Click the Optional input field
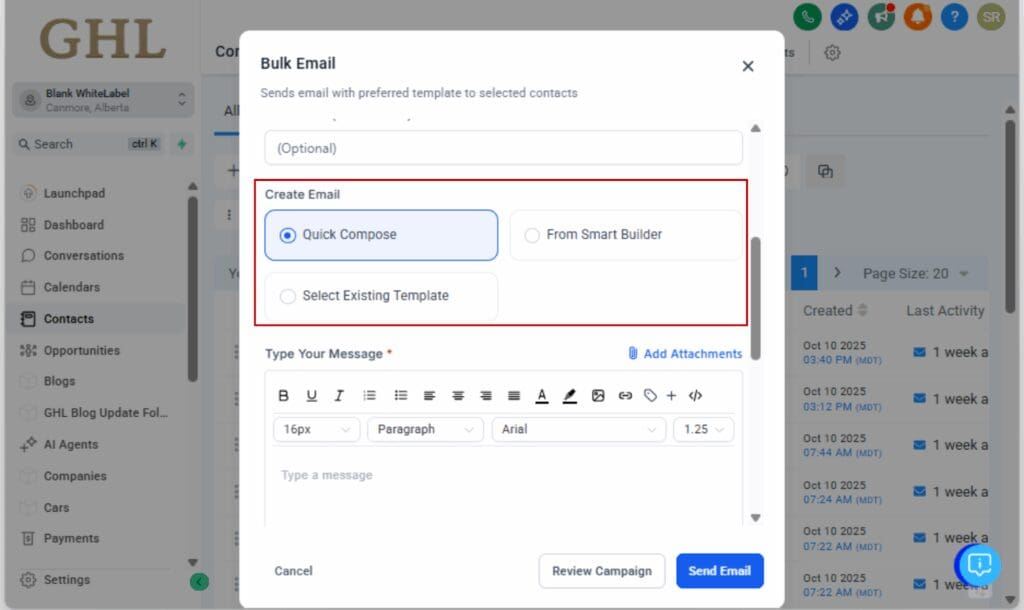Screen dimensions: 1024x610 pyautogui.click(x=502, y=146)
